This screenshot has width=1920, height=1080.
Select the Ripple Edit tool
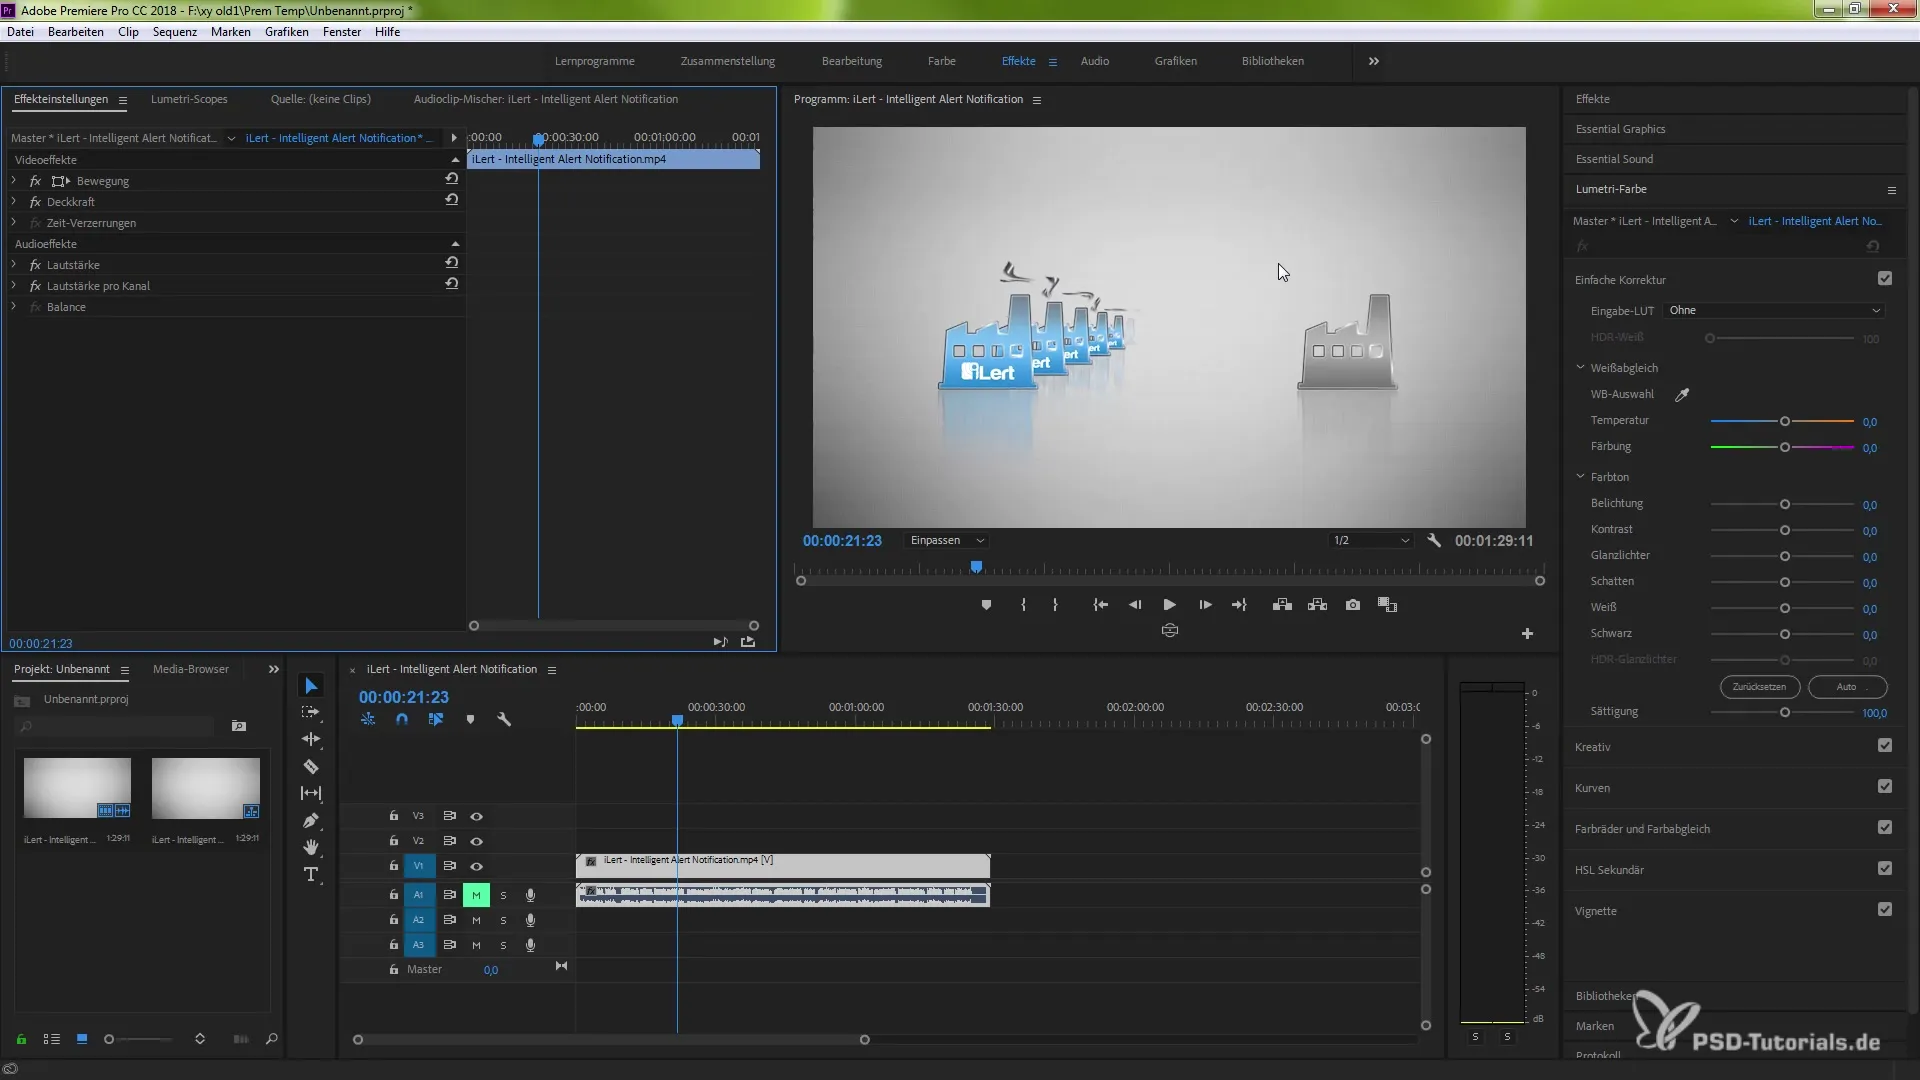311,739
